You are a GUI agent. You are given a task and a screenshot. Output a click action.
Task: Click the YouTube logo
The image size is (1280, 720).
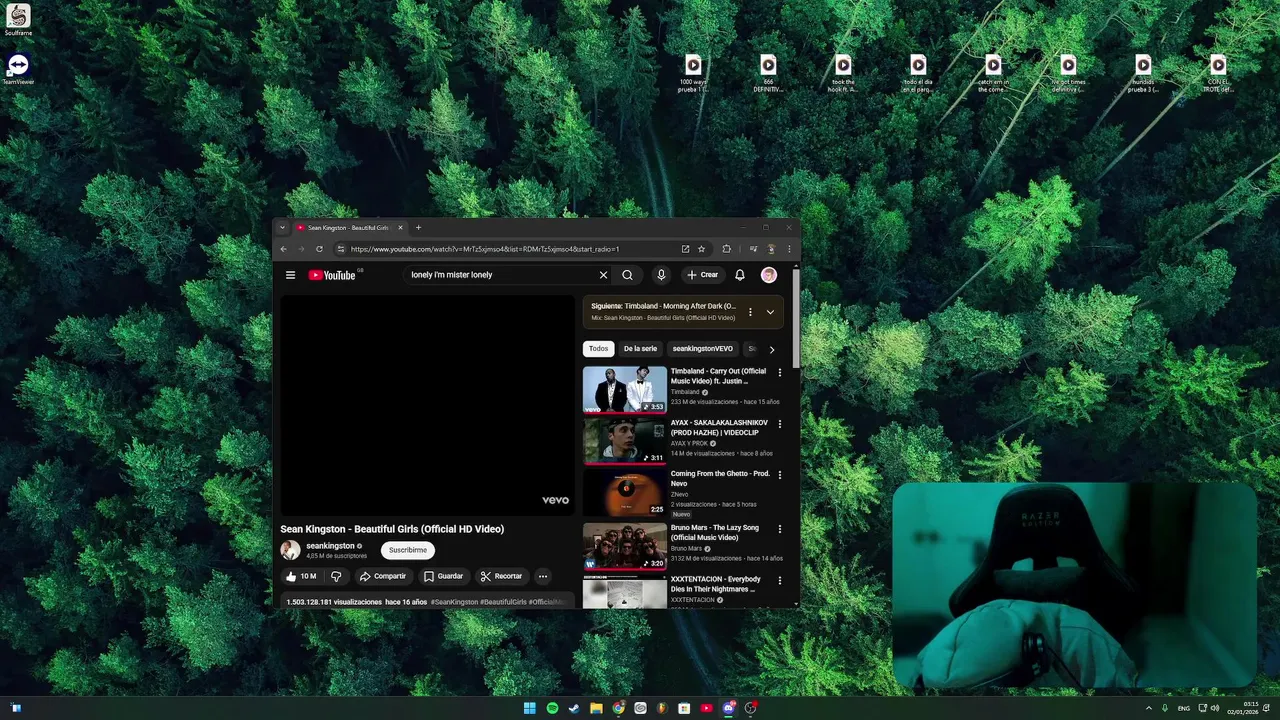332,275
